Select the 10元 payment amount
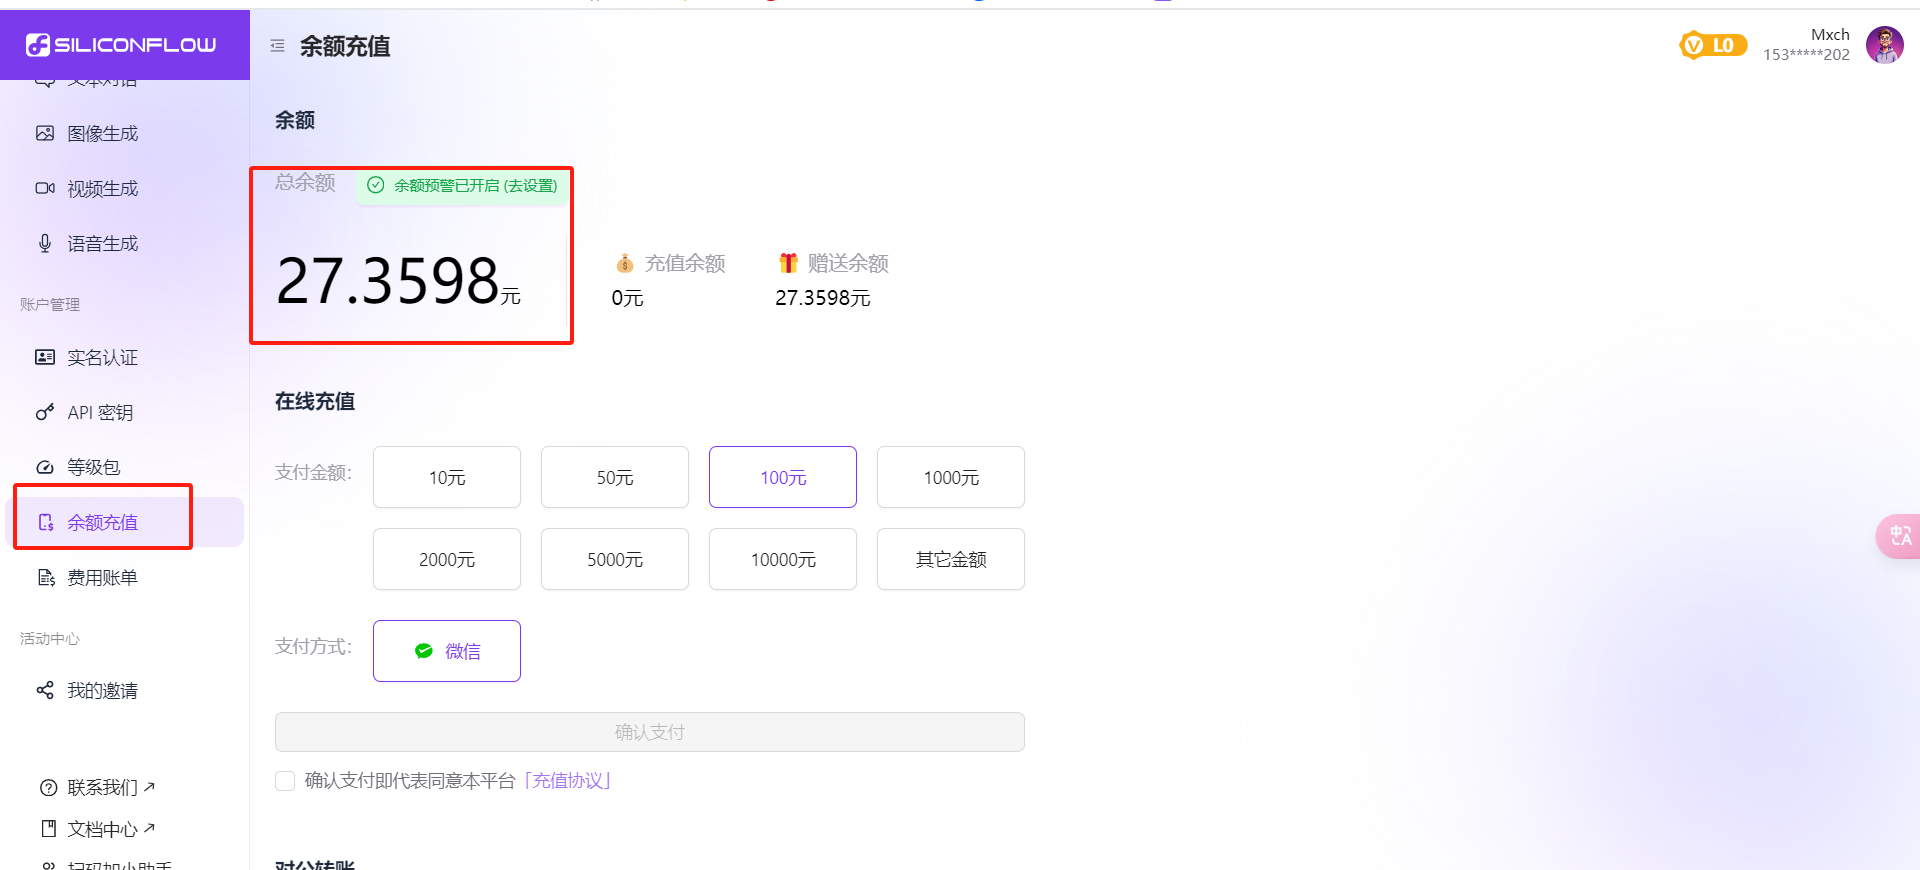Screen dimensions: 1920x870 pos(447,478)
